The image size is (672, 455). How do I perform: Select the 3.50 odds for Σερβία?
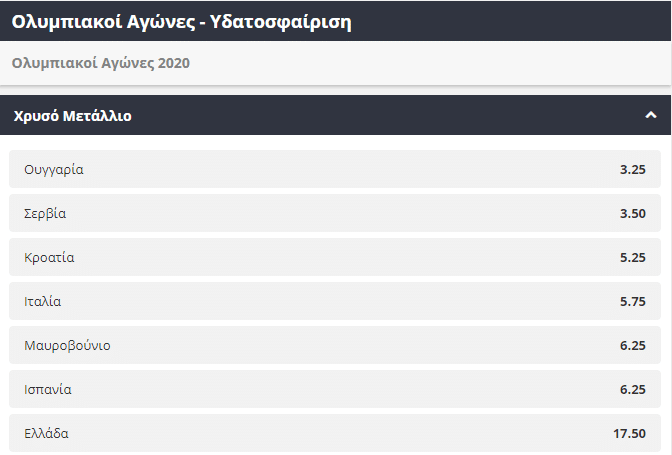(632, 214)
